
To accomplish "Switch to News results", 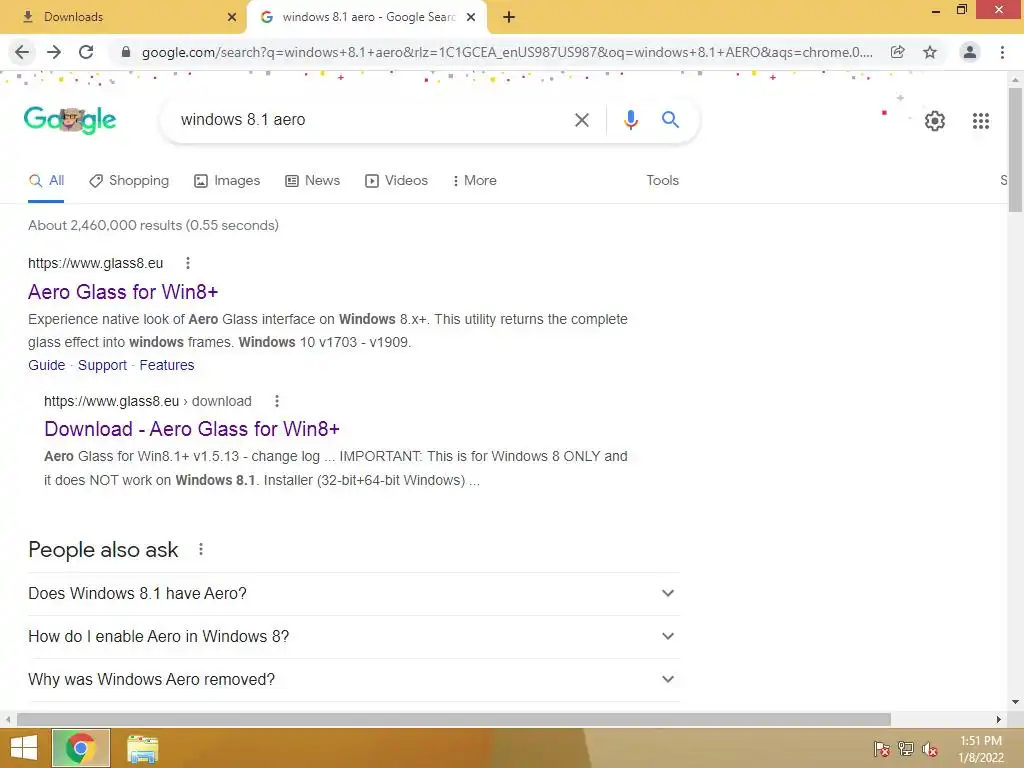I will click(313, 181).
